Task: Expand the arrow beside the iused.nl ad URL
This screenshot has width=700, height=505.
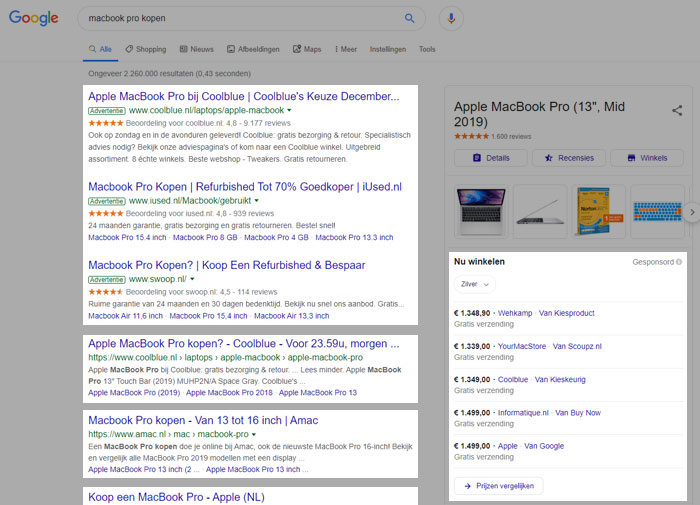Action: [x=257, y=201]
